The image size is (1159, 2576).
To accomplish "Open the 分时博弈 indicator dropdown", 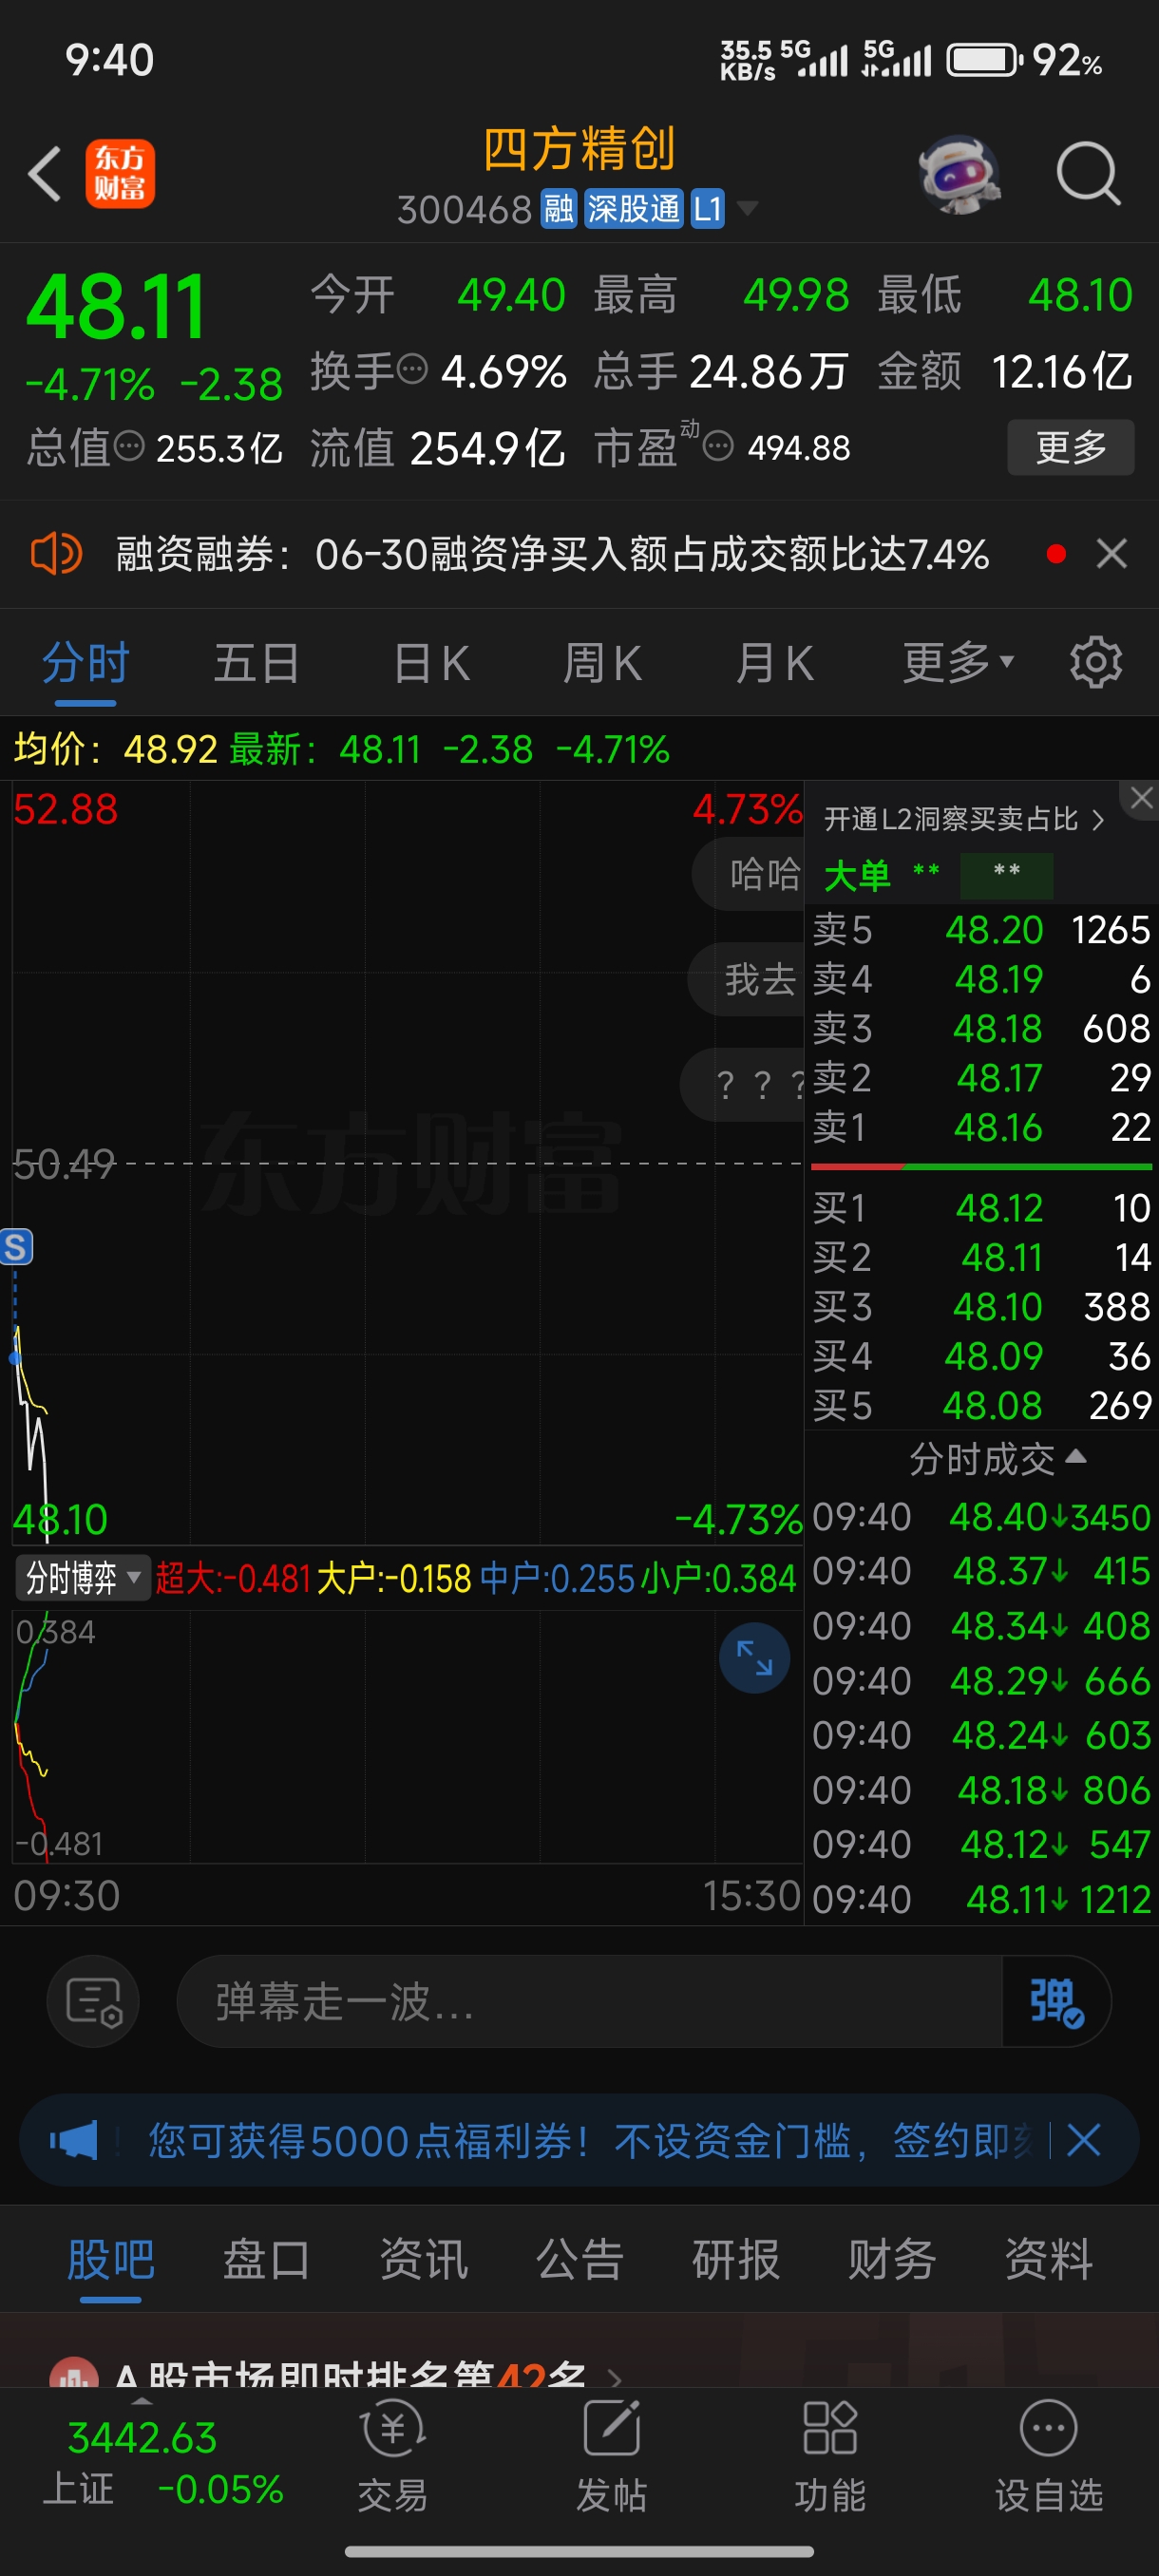I will pos(82,1578).
